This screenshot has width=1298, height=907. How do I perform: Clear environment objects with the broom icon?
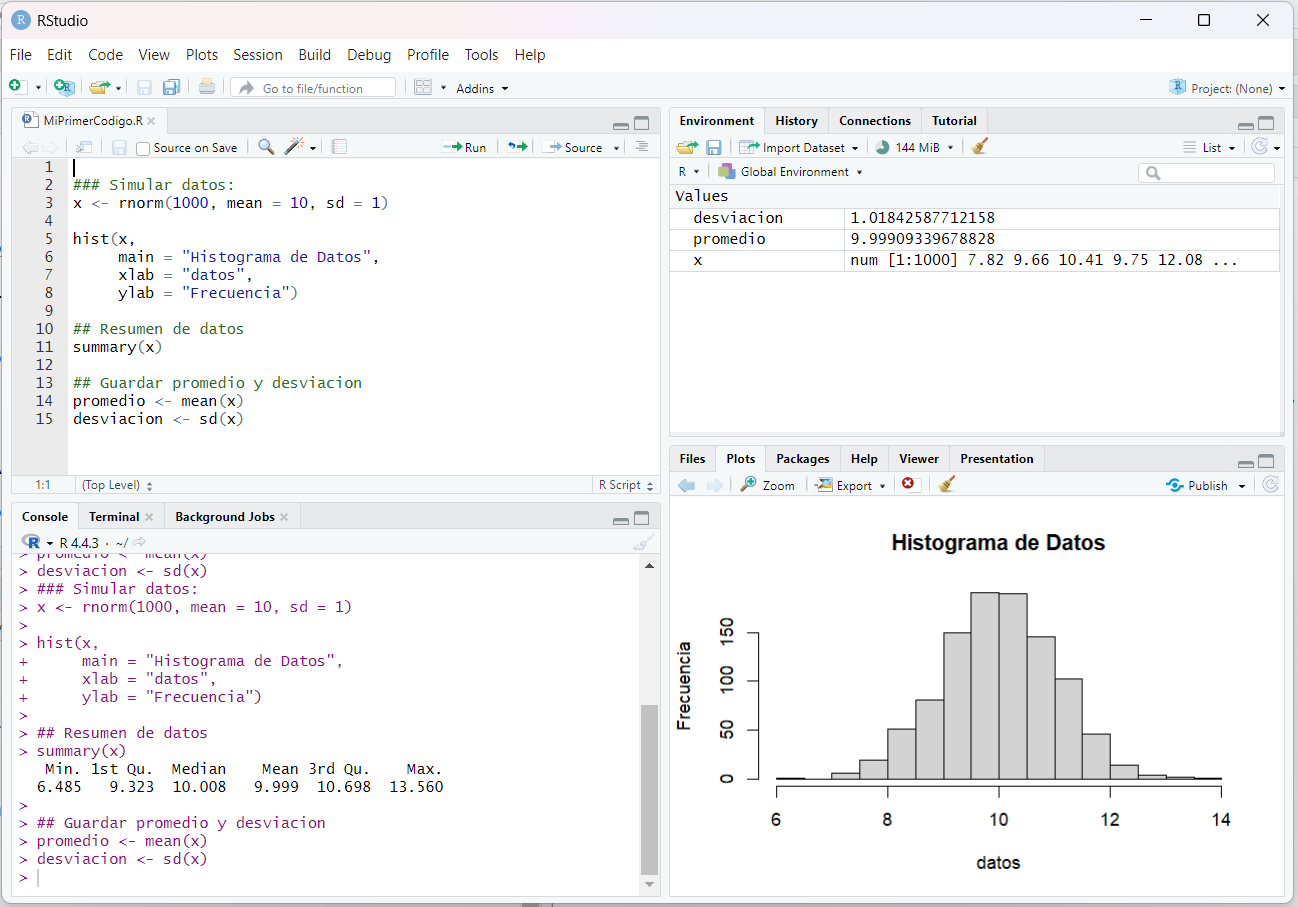980,147
